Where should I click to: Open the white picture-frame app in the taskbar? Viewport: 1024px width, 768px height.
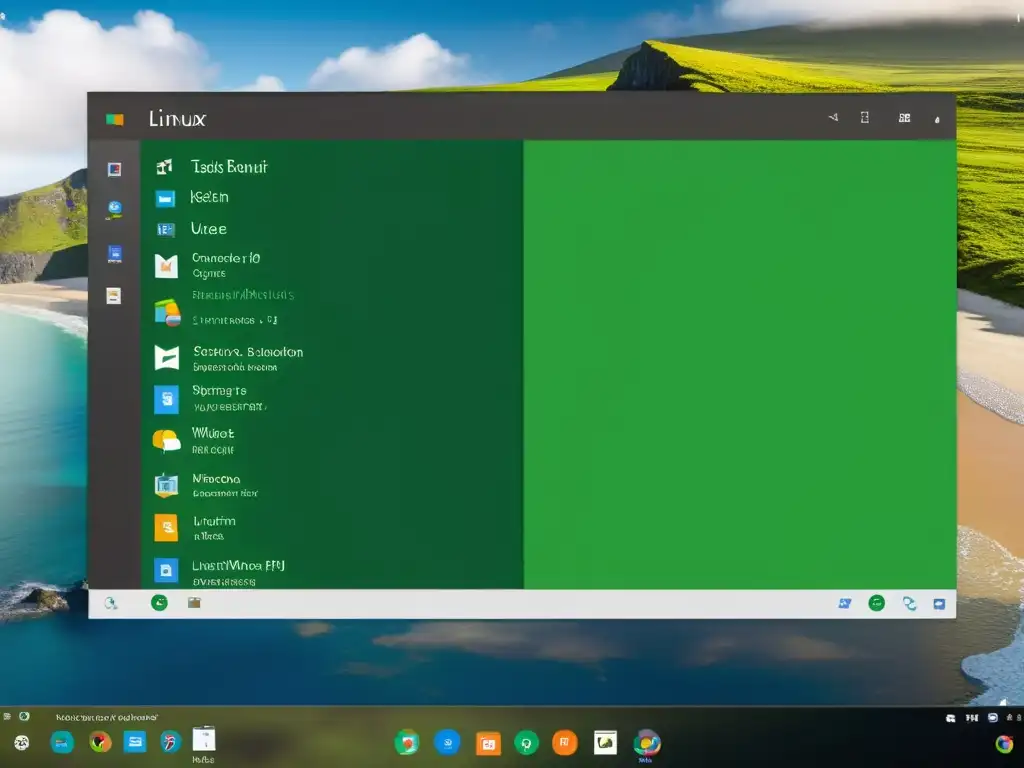[x=605, y=743]
